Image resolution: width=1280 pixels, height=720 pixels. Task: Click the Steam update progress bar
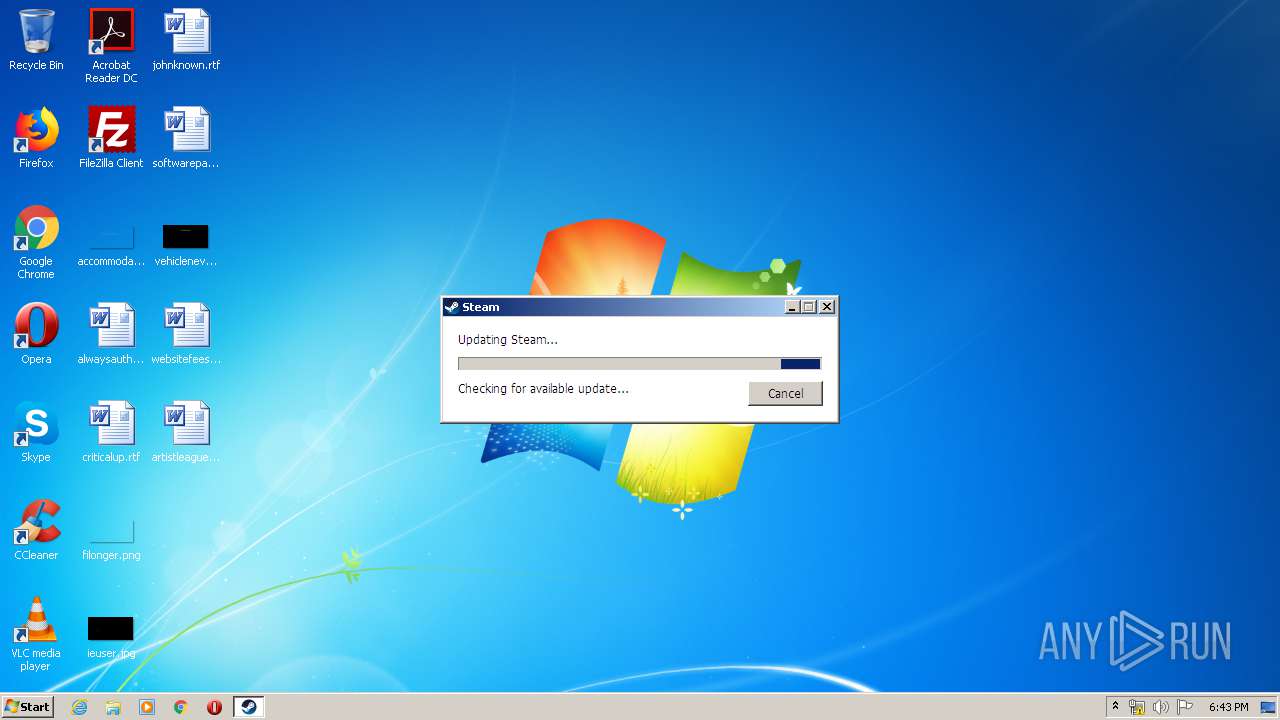tap(639, 364)
